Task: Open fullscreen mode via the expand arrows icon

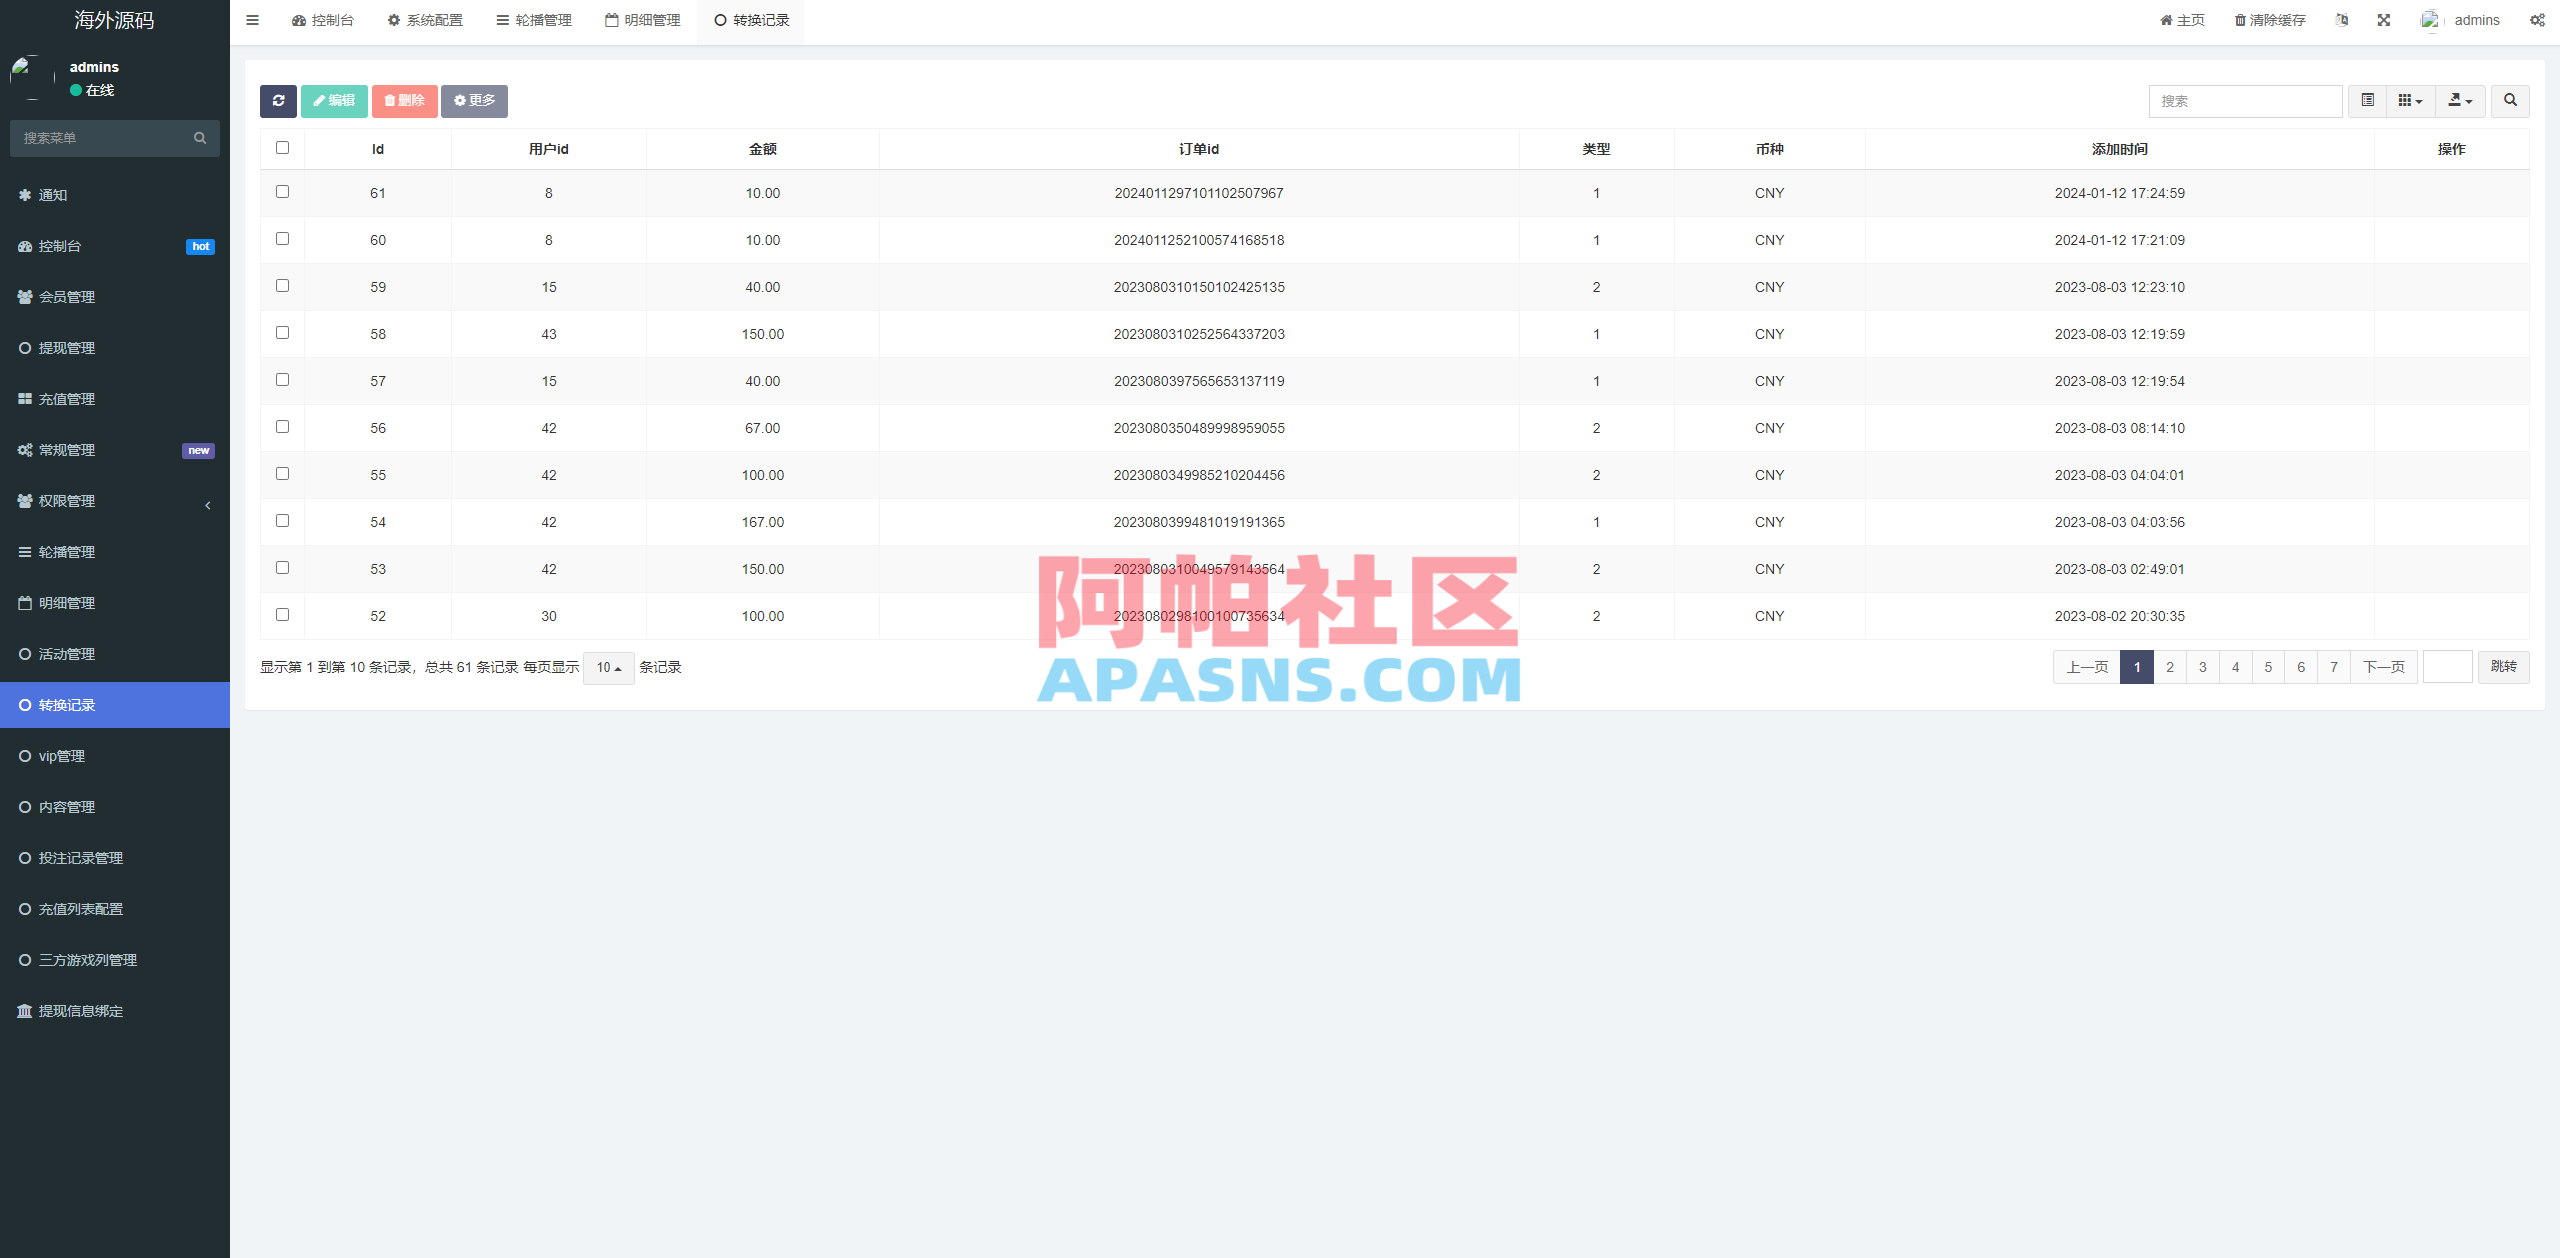Action: pyautogui.click(x=2385, y=20)
